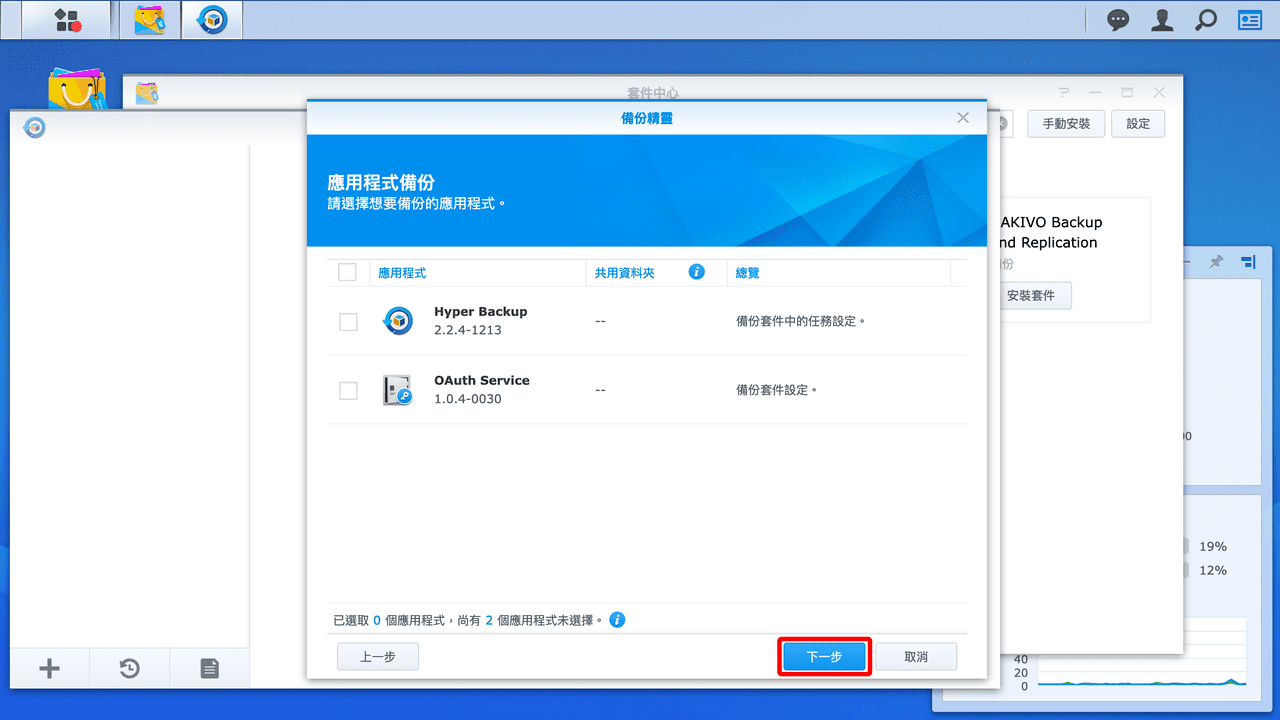The height and width of the screenshot is (720, 1280).
Task: Open the search magnifier in the taskbar
Action: click(1205, 19)
